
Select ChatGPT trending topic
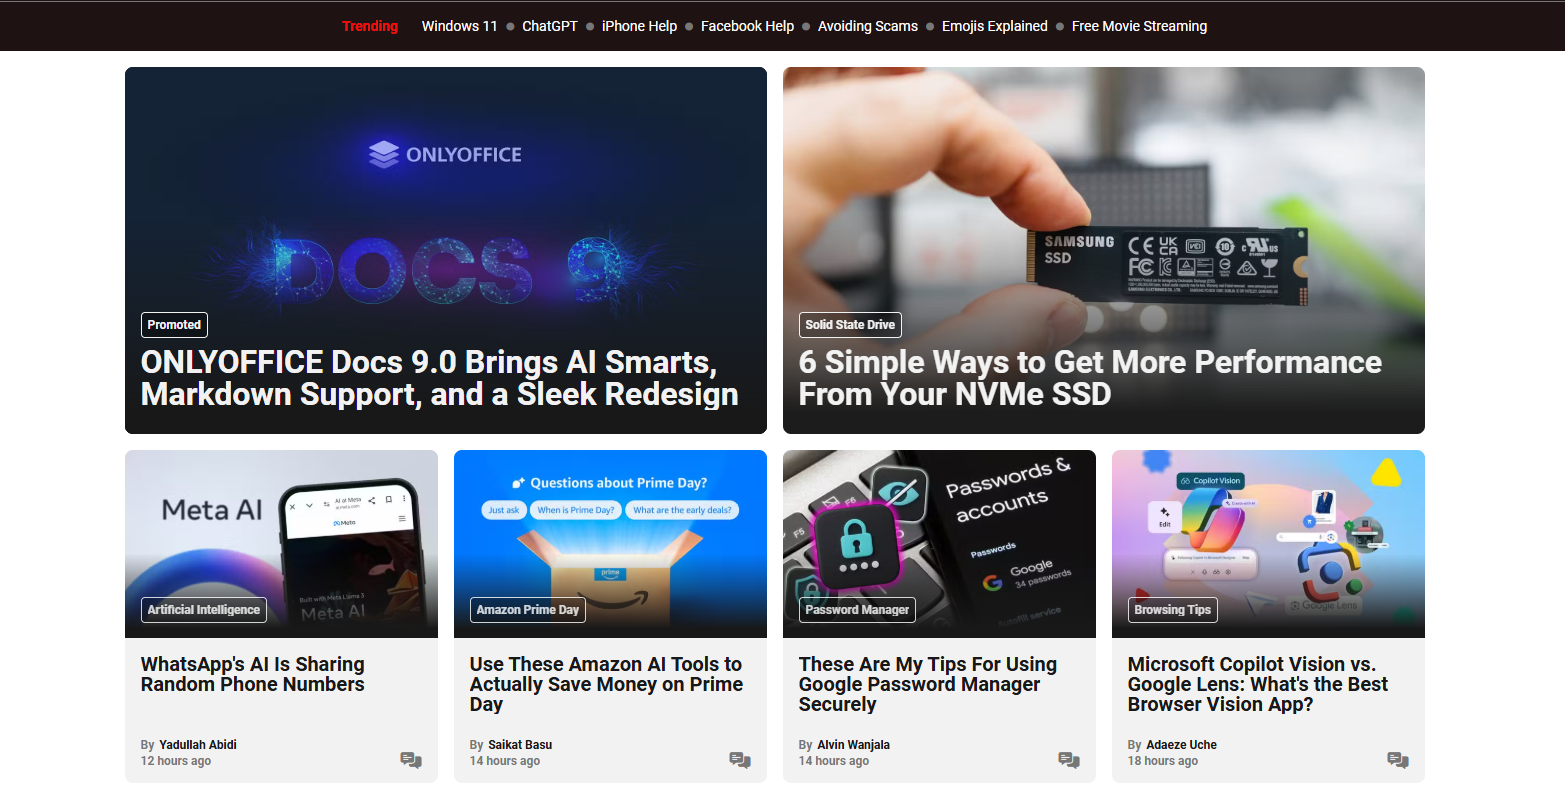[x=550, y=26]
